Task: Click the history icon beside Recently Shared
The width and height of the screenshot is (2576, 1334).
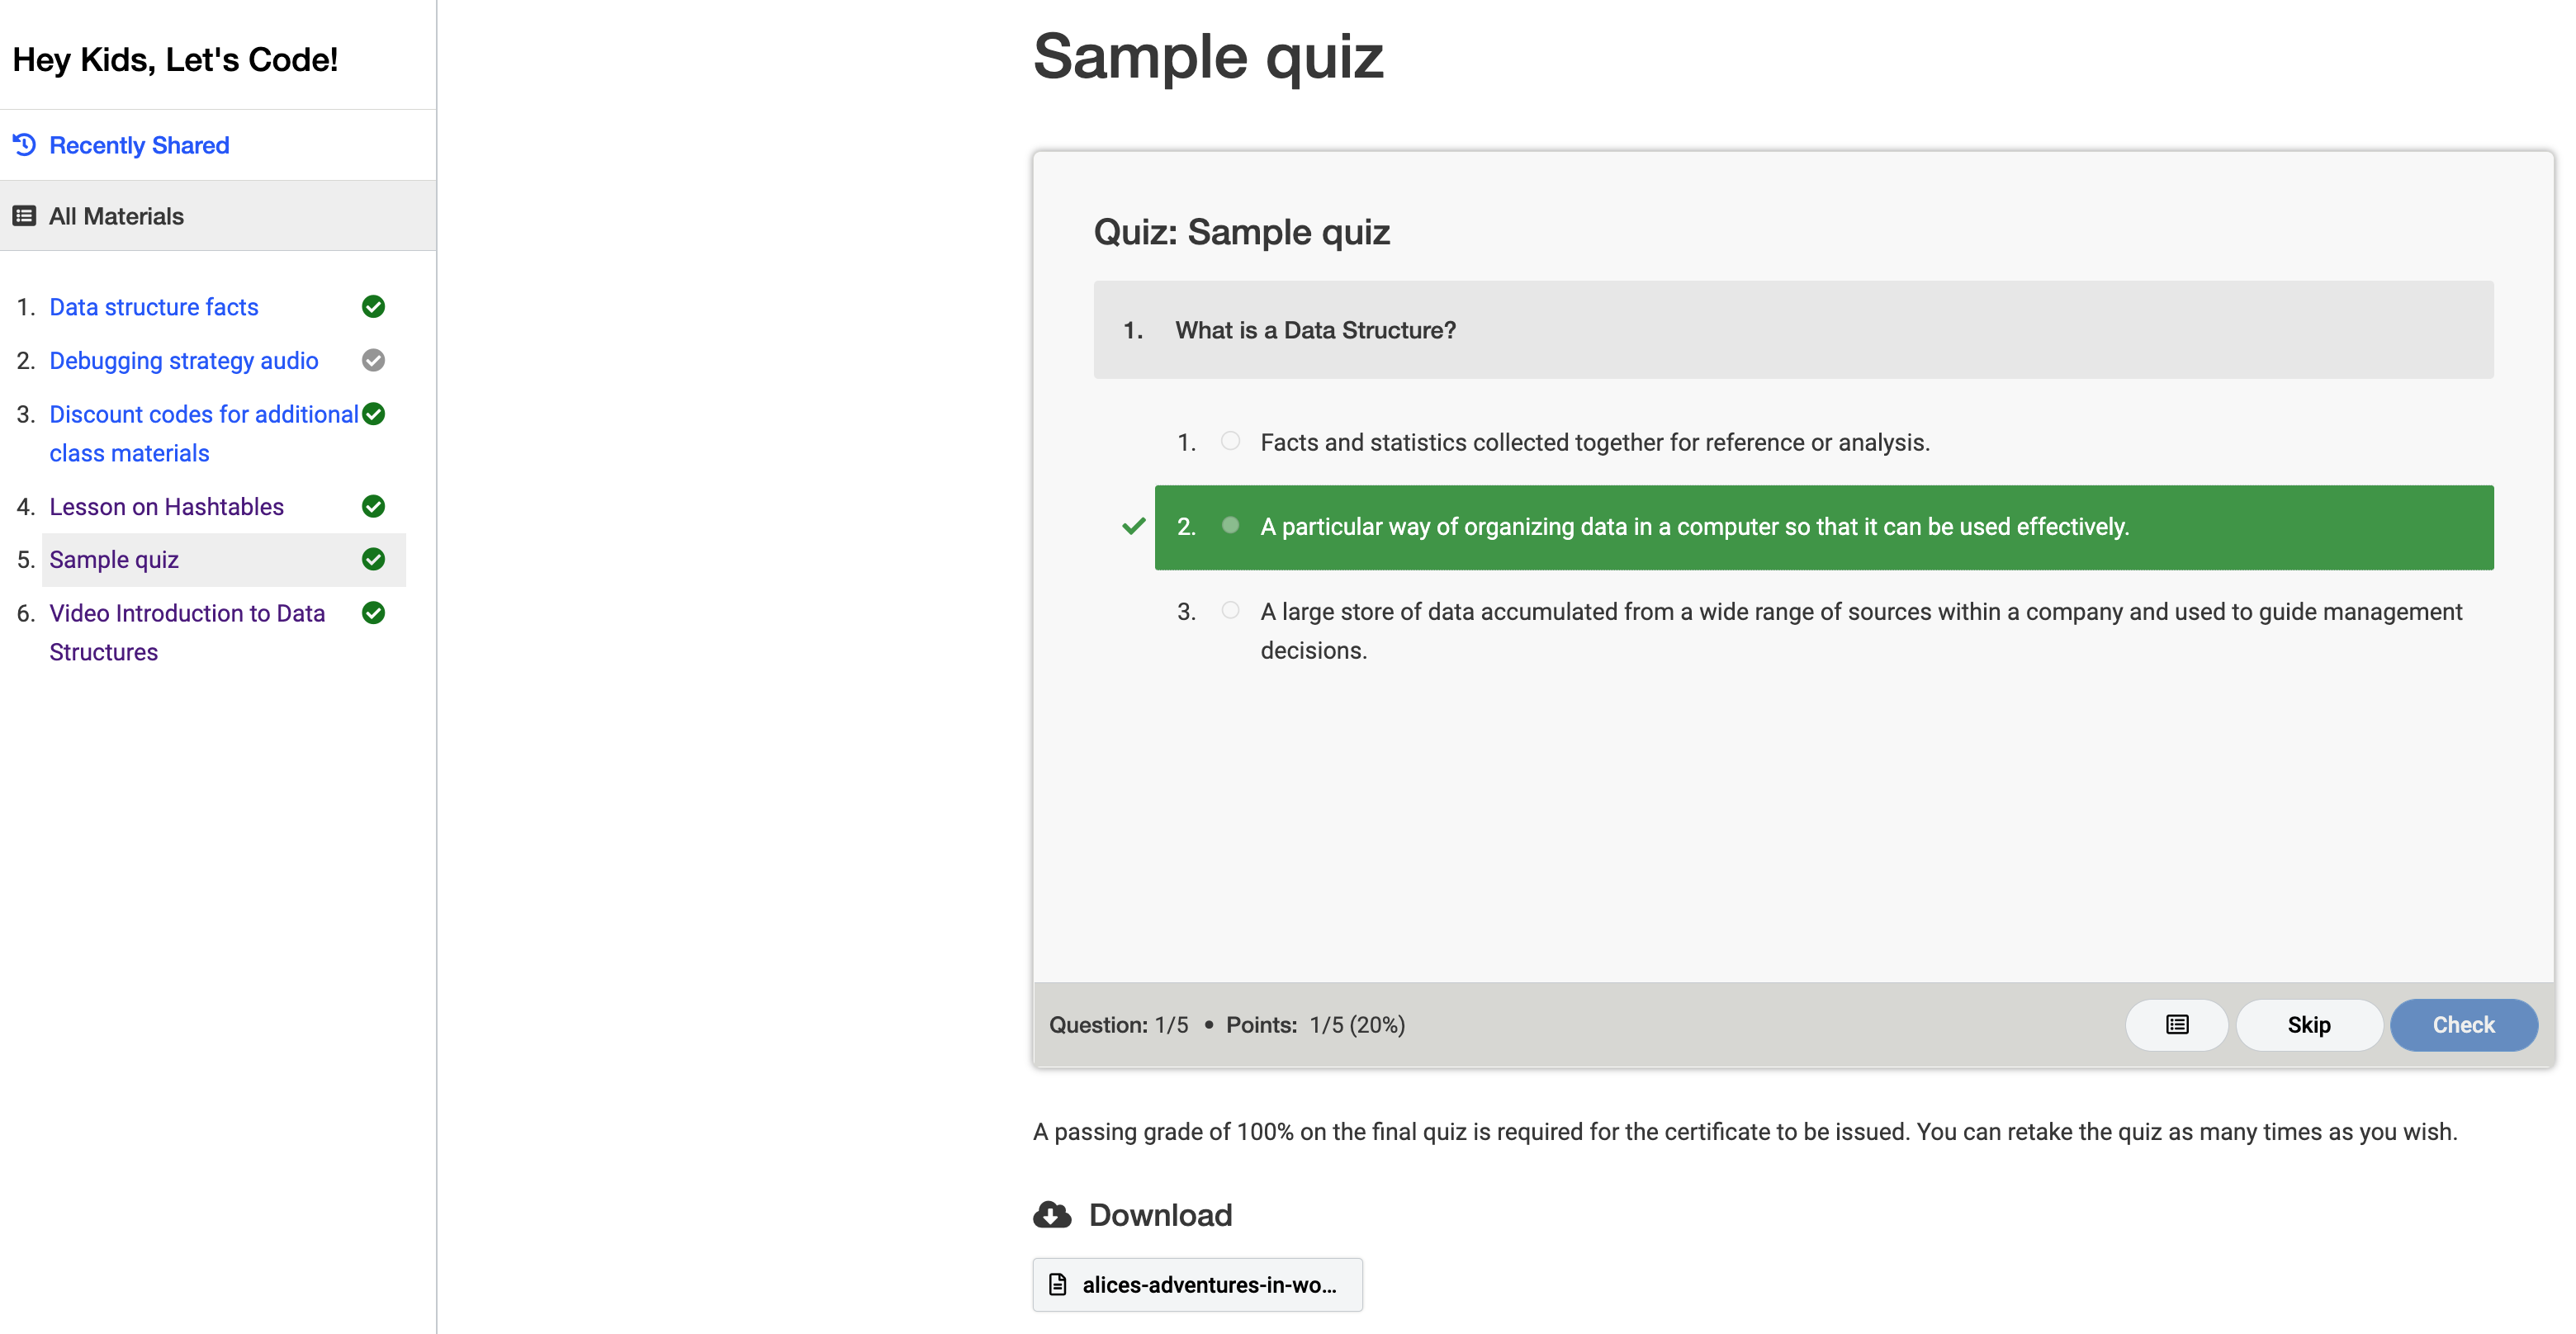Action: pyautogui.click(x=24, y=145)
